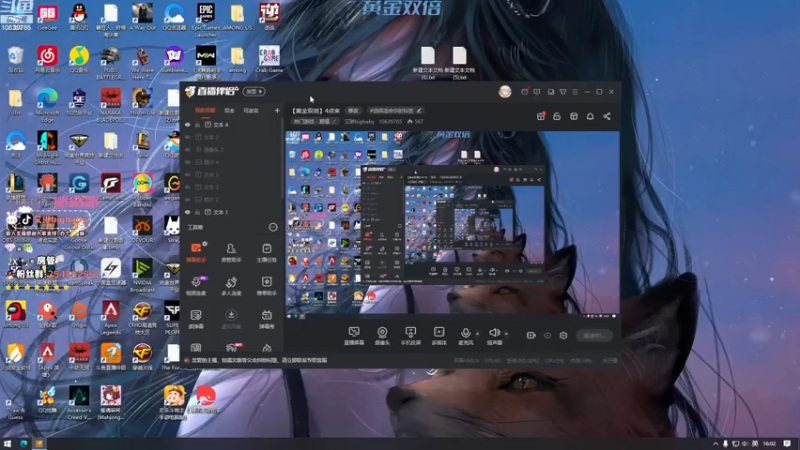800x450 pixels.
Task: Expand Windows system tray hidden icons
Action: (715, 444)
